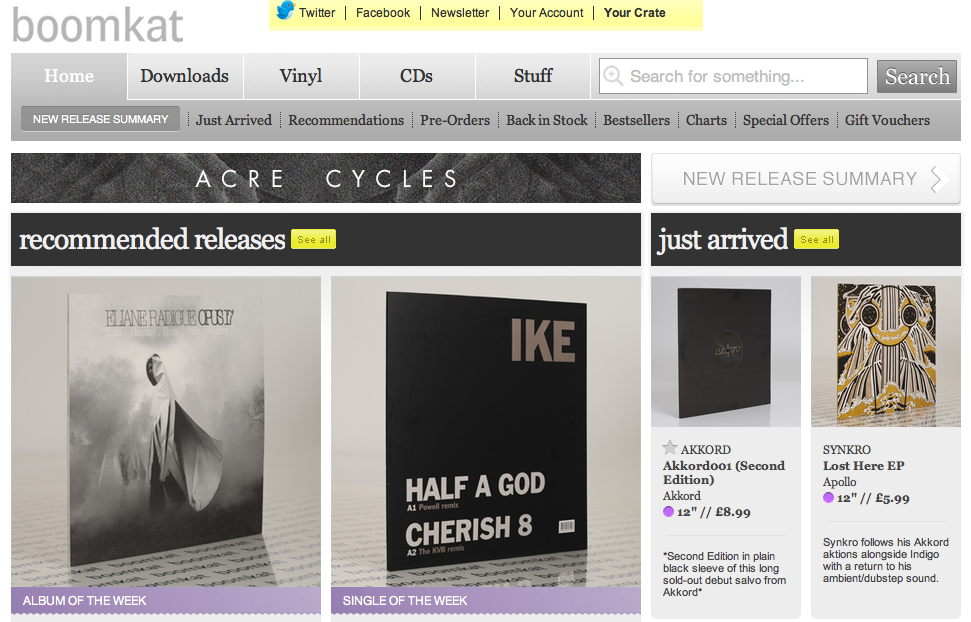Open the Eliane Radigue album cover

(x=166, y=431)
